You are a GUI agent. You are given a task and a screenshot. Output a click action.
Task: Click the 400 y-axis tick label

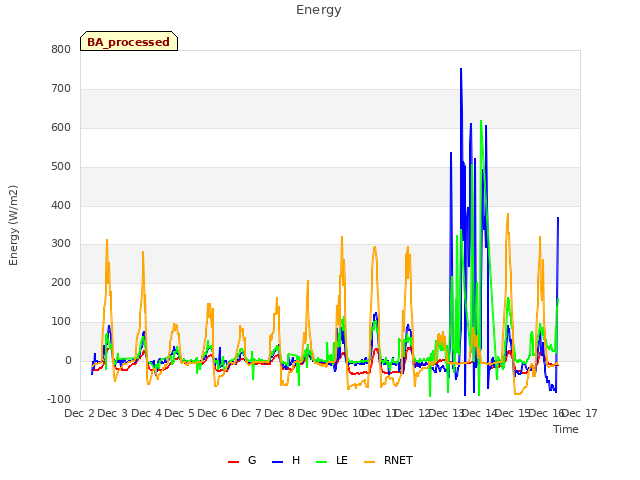[61, 205]
